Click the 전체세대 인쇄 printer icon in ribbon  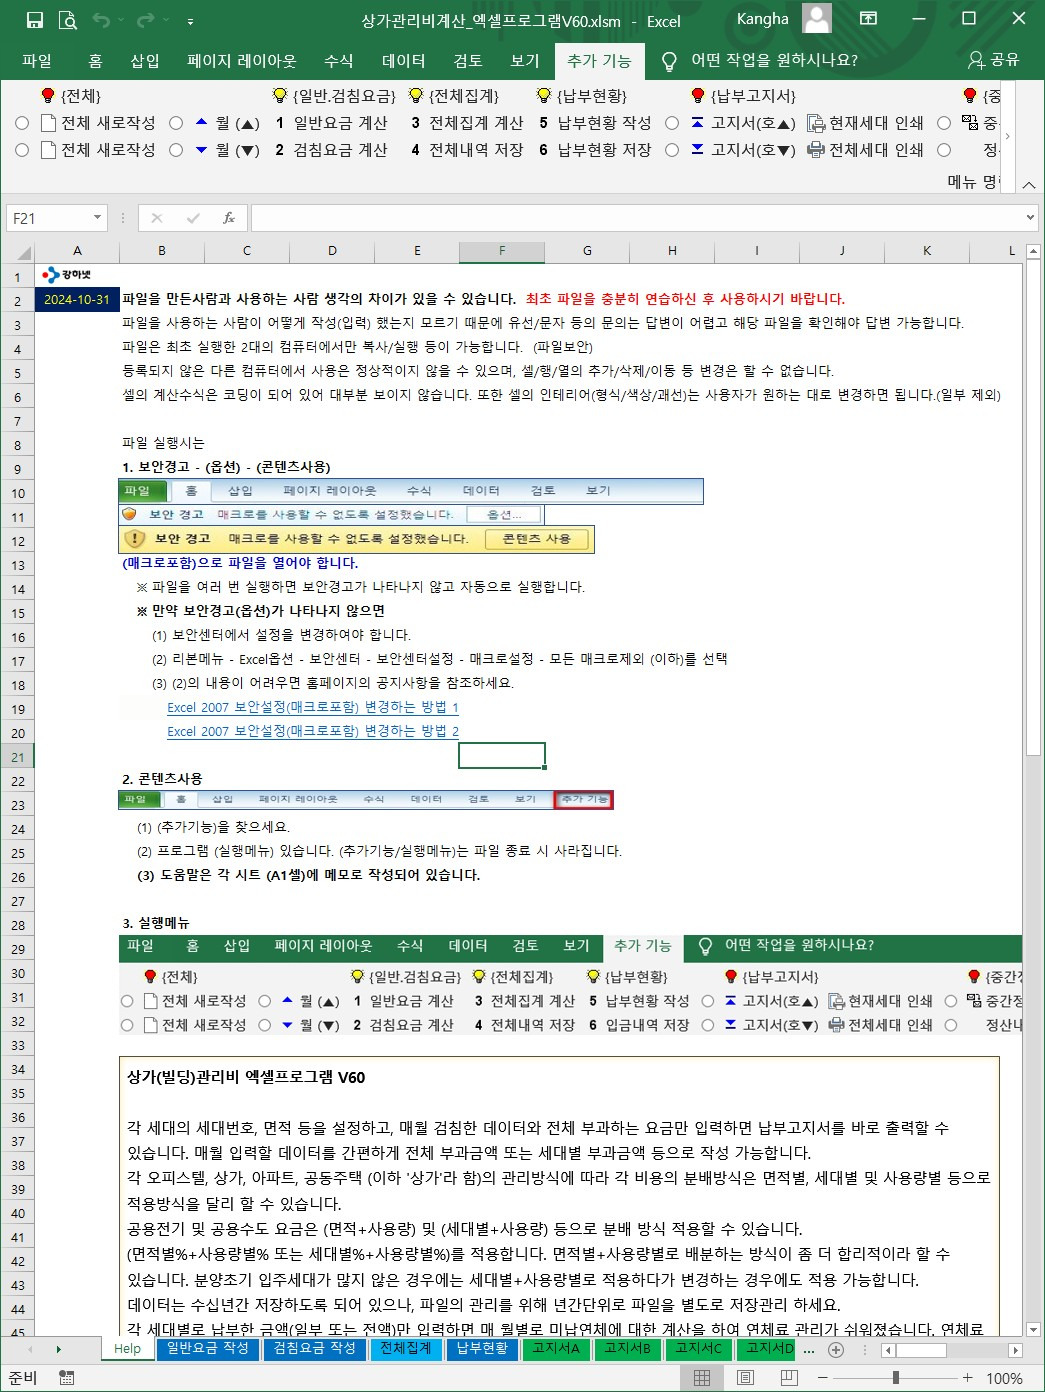tap(816, 150)
